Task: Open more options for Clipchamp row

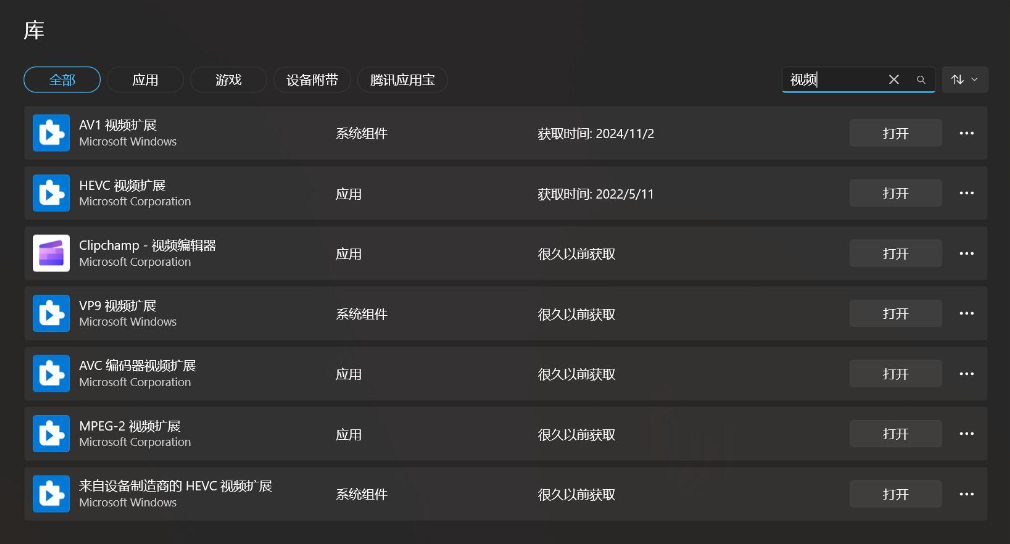Action: 966,254
